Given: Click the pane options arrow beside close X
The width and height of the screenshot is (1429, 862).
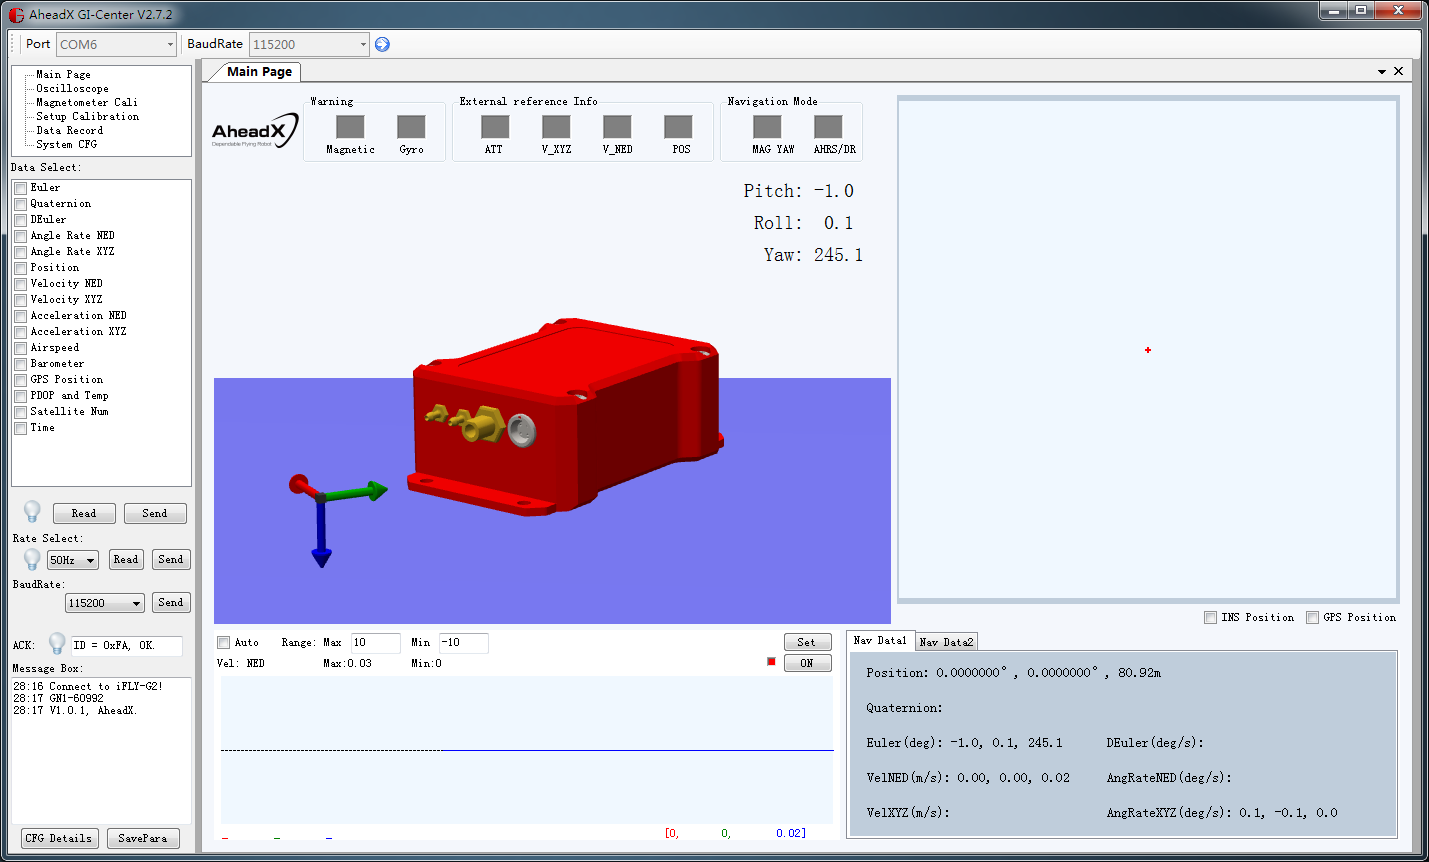Looking at the screenshot, I should pos(1382,72).
